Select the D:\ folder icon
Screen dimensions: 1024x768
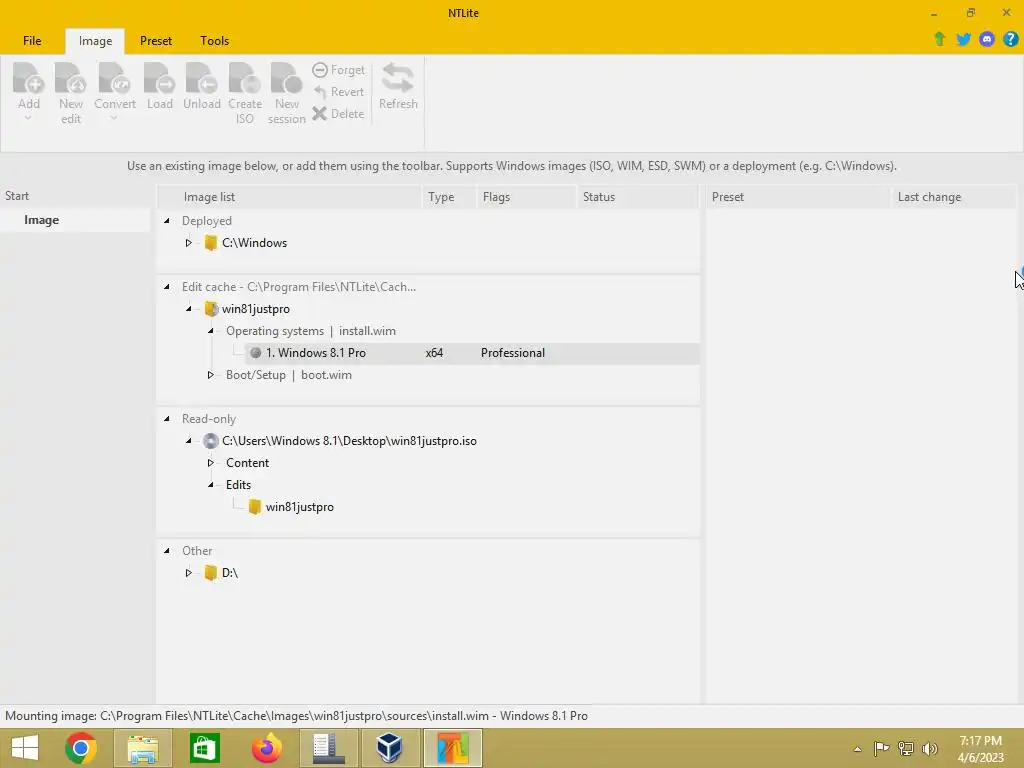pyautogui.click(x=210, y=573)
